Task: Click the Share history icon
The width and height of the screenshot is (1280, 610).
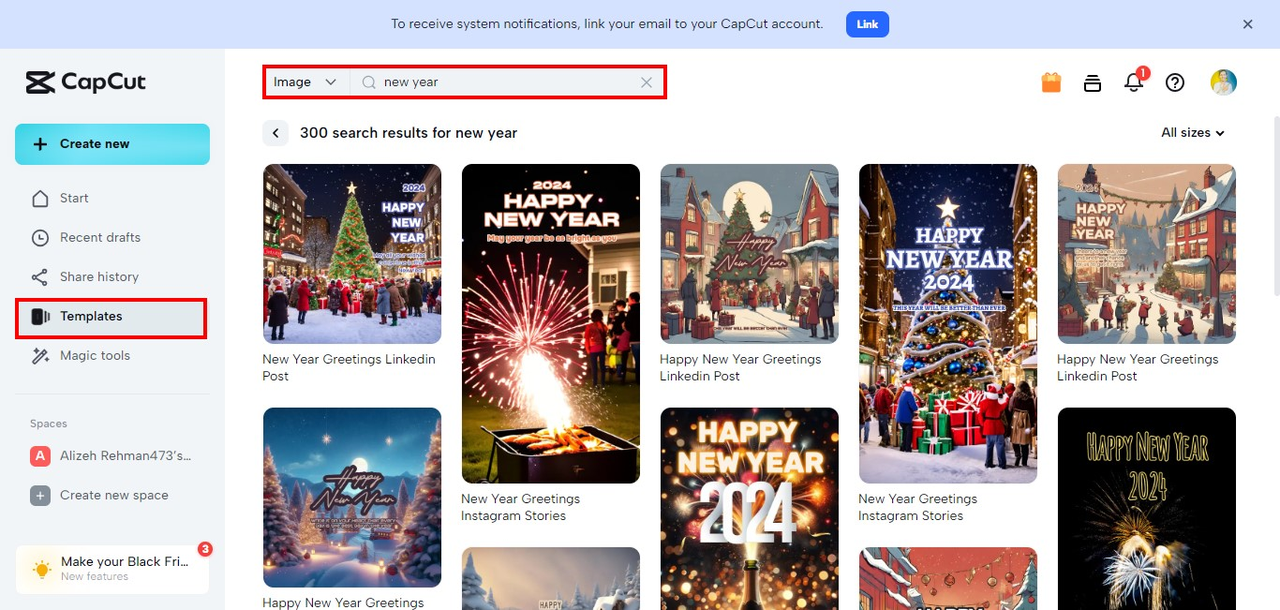Action: [40, 277]
